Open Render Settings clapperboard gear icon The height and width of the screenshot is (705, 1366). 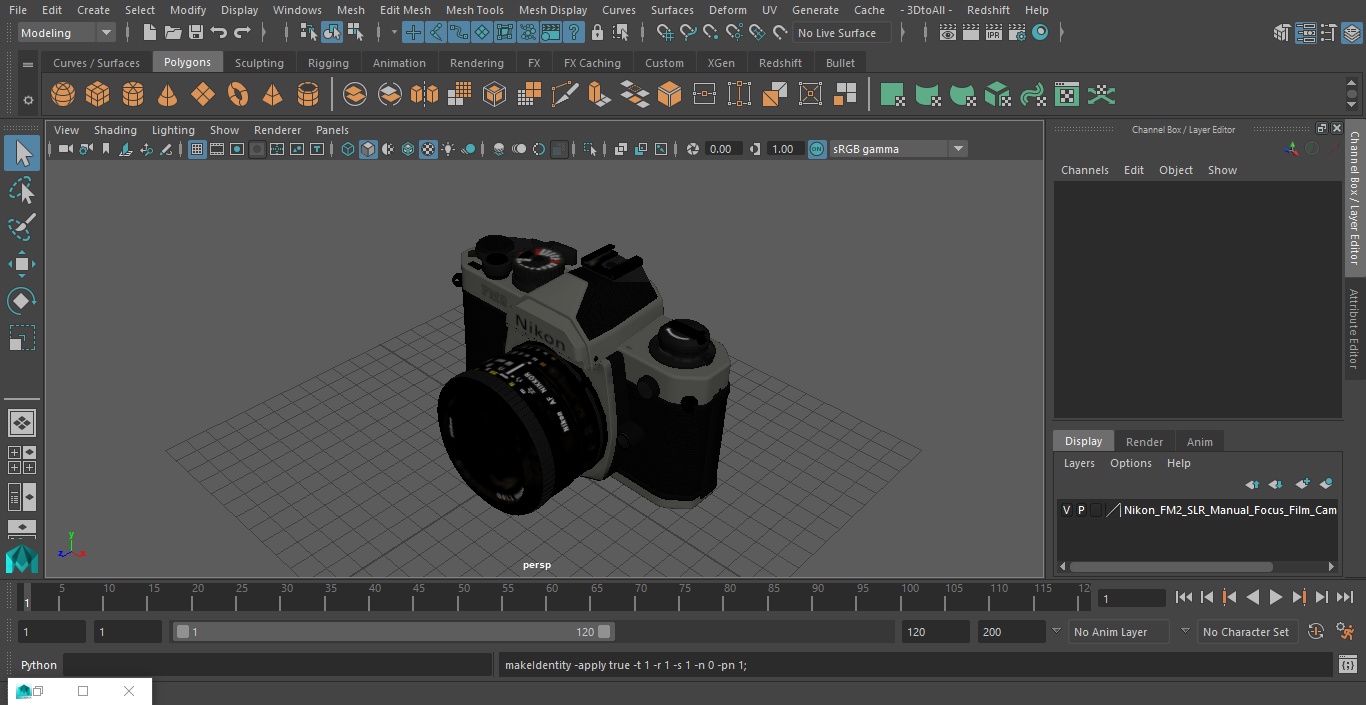[1017, 33]
